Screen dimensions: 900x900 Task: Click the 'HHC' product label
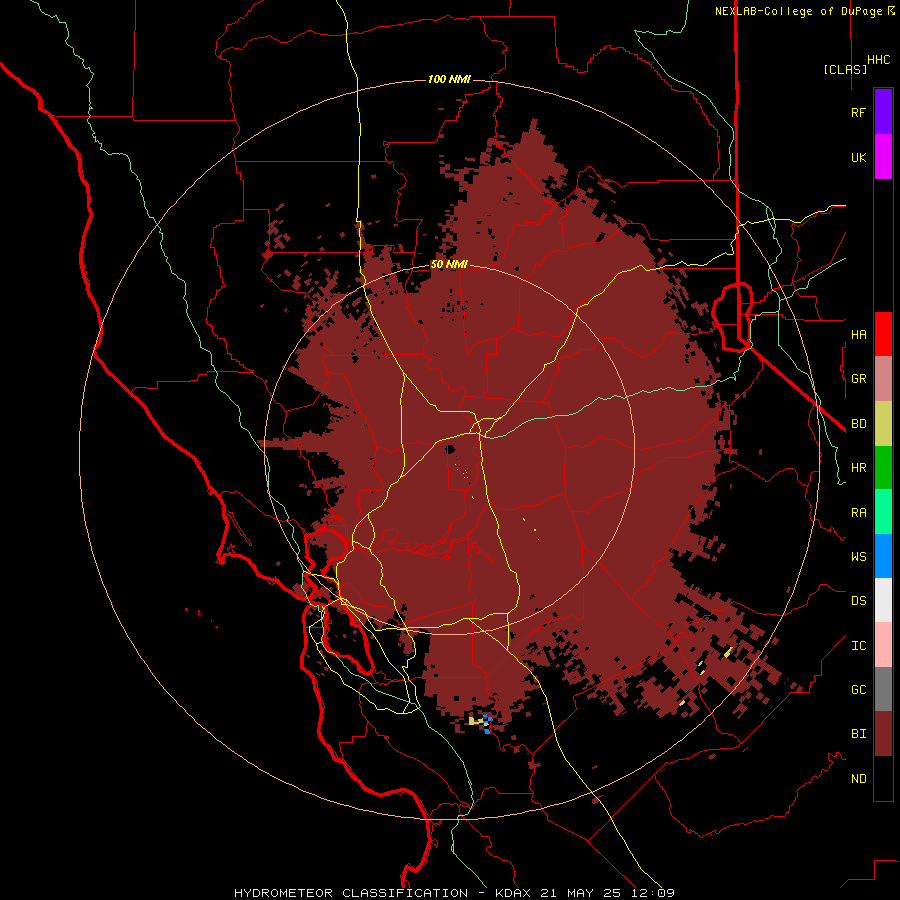(x=878, y=60)
